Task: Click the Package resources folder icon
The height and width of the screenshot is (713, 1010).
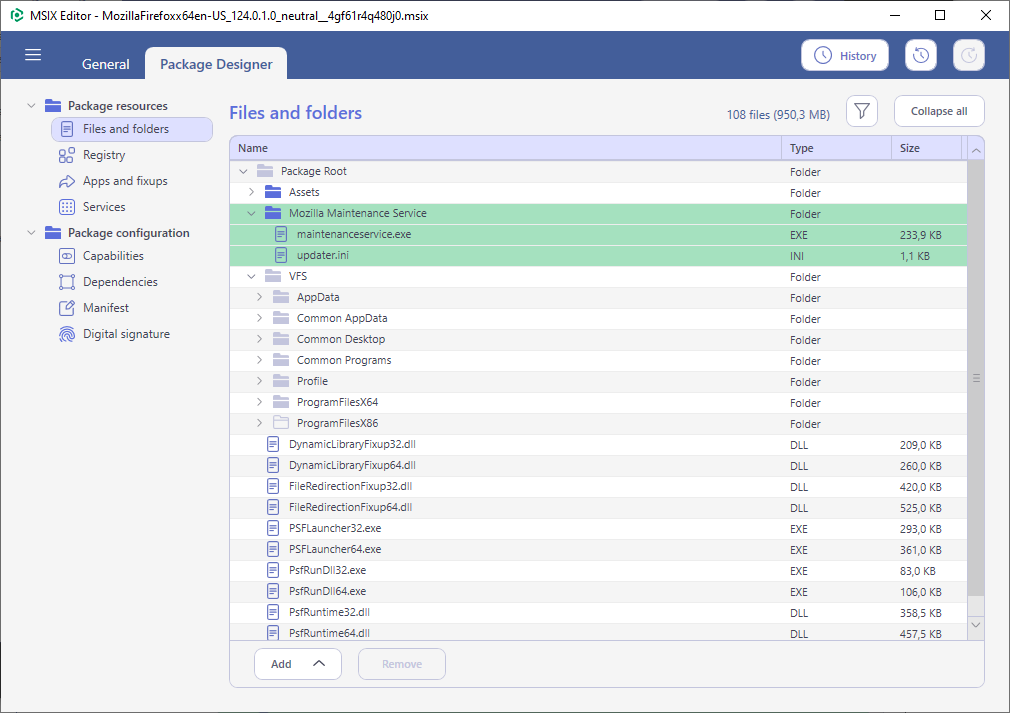Action: (53, 106)
